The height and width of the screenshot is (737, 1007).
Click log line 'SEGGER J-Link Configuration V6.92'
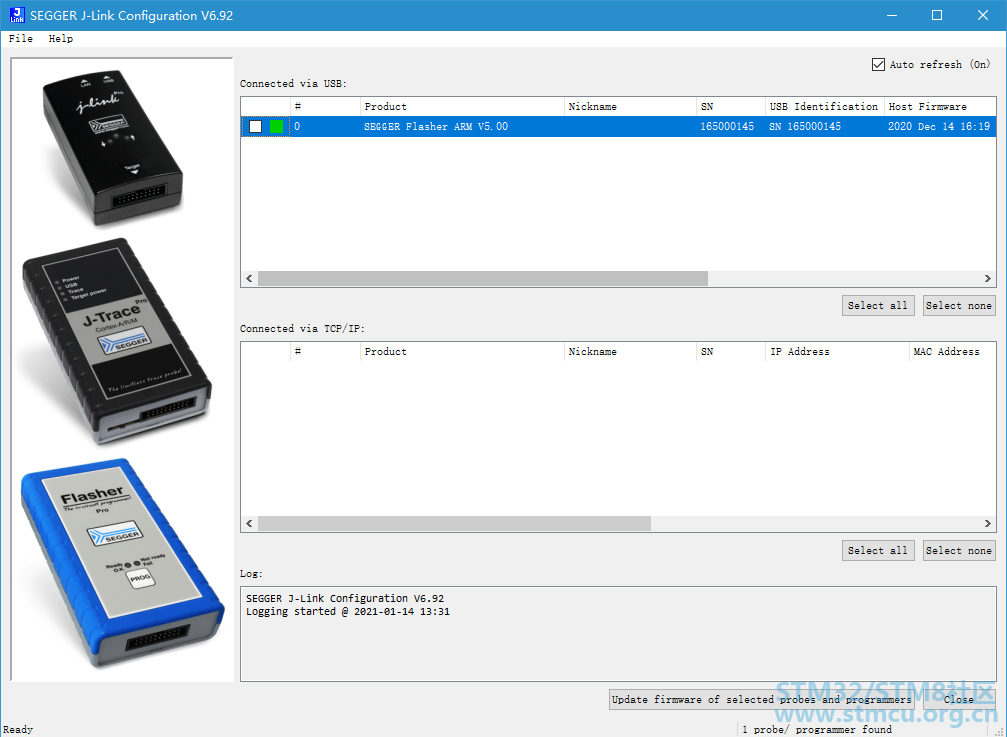coord(345,598)
